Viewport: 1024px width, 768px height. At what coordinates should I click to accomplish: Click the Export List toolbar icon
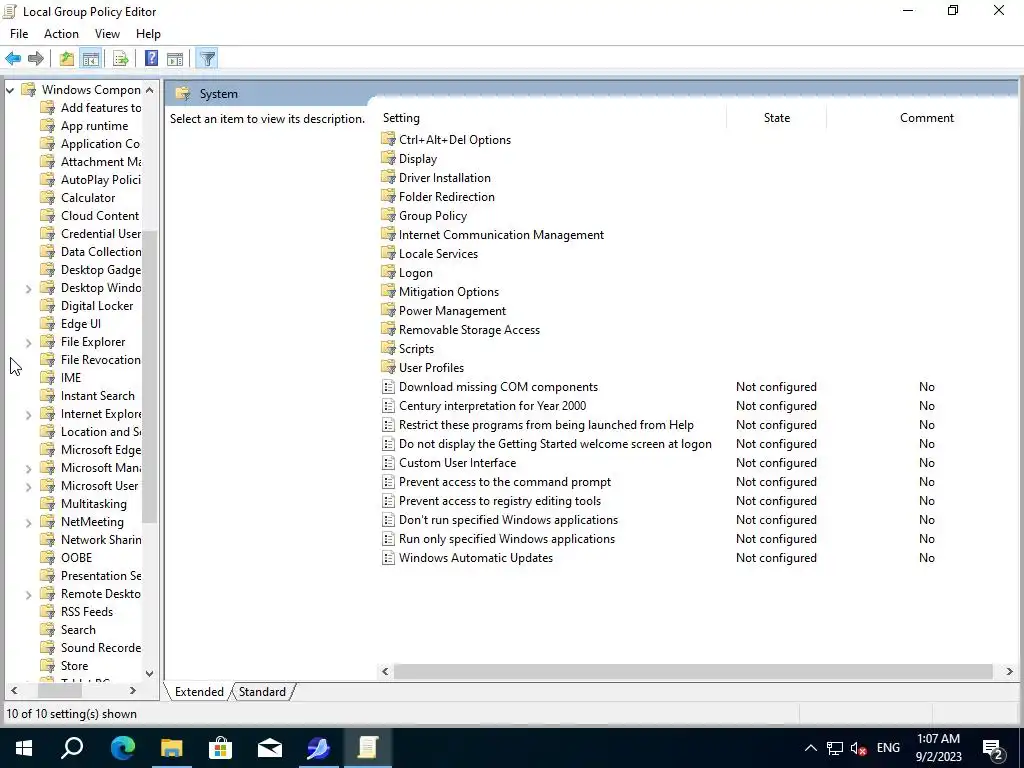click(x=121, y=59)
